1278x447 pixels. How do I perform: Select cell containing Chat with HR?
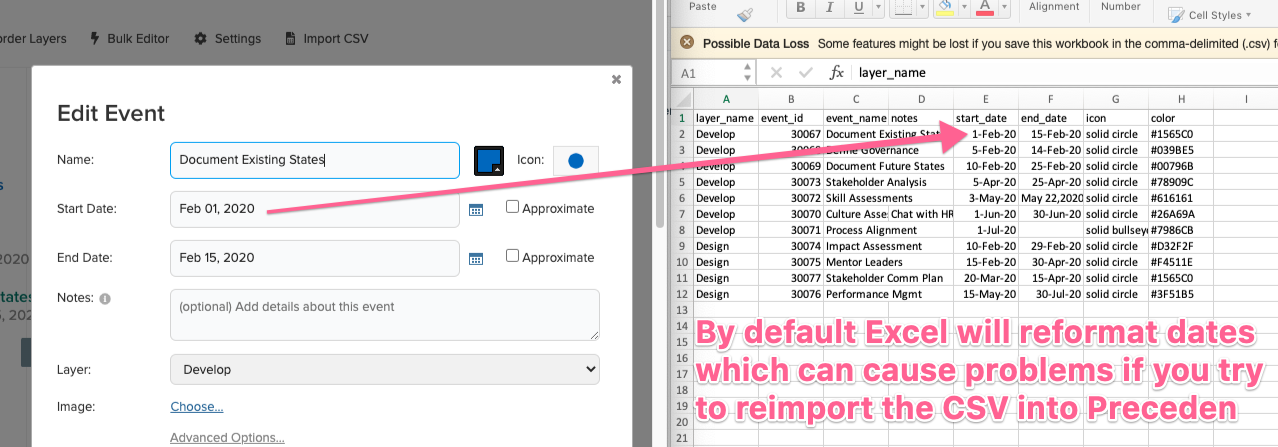[x=921, y=214]
